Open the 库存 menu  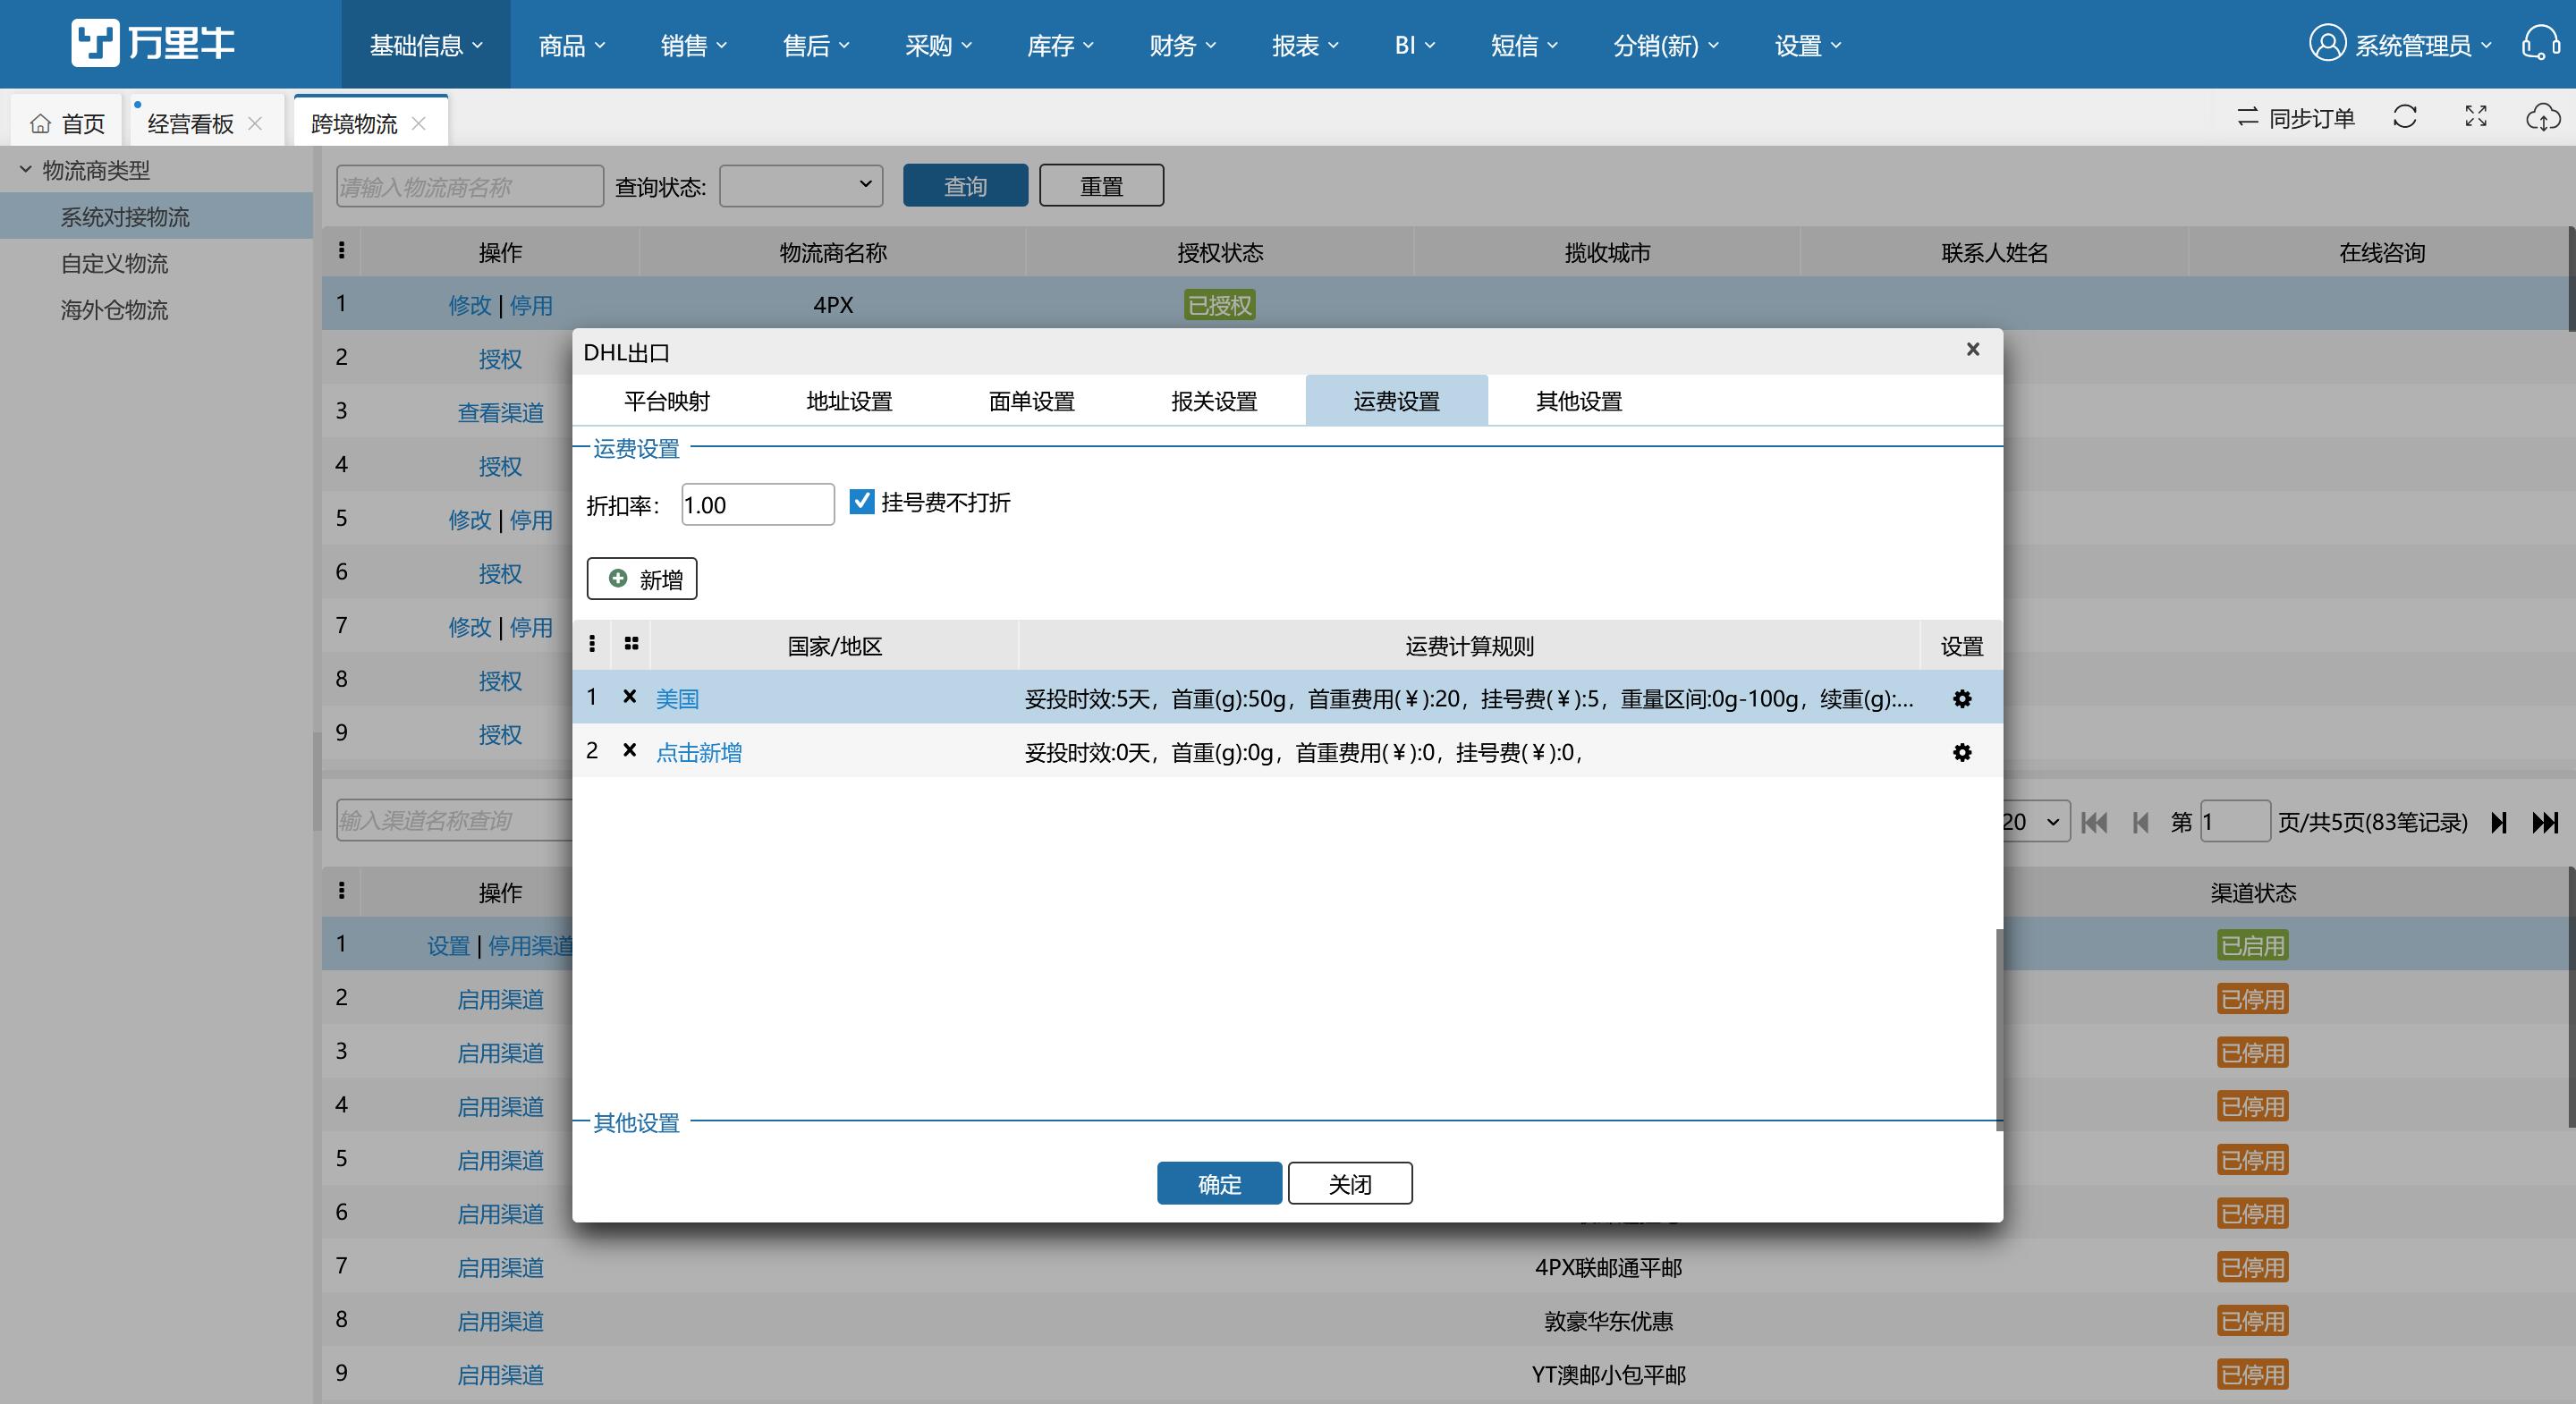(1060, 45)
